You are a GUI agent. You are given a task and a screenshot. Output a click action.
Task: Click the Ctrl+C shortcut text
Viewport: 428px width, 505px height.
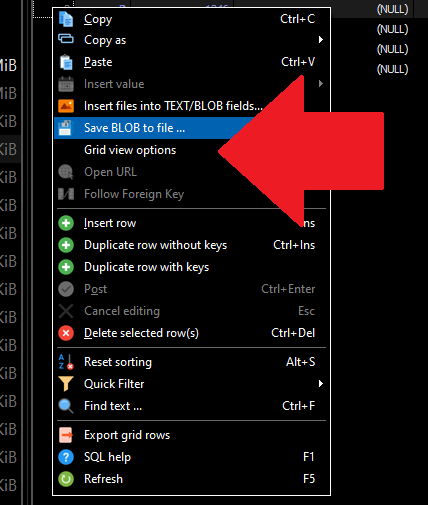click(297, 19)
